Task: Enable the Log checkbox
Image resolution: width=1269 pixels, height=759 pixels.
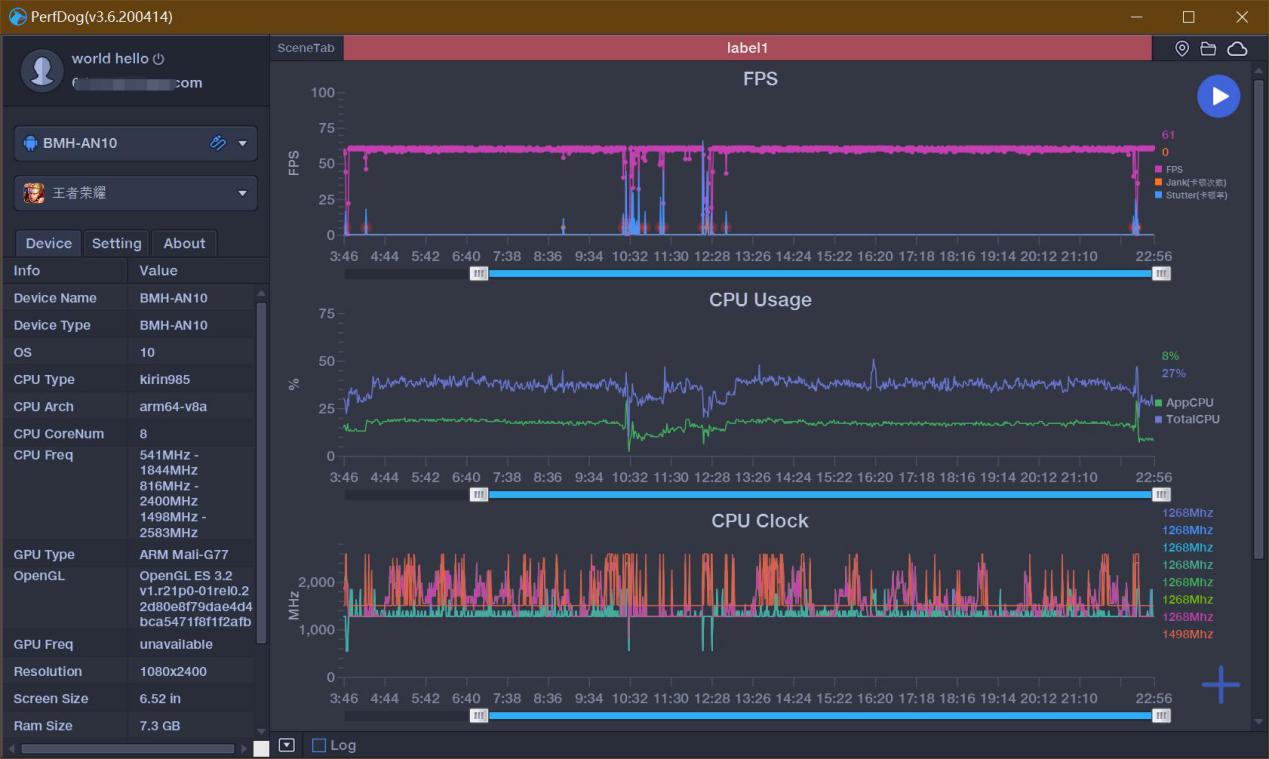Action: [319, 745]
